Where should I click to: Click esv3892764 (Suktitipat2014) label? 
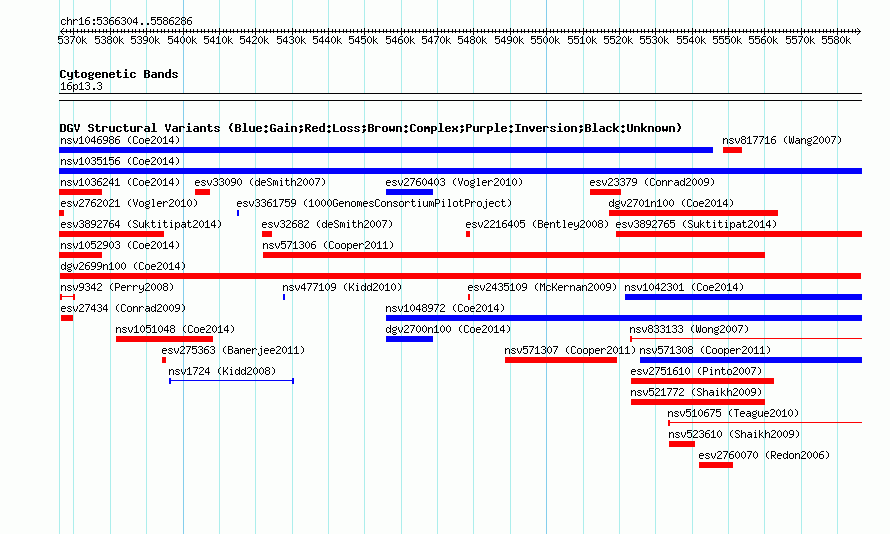[x=141, y=224]
